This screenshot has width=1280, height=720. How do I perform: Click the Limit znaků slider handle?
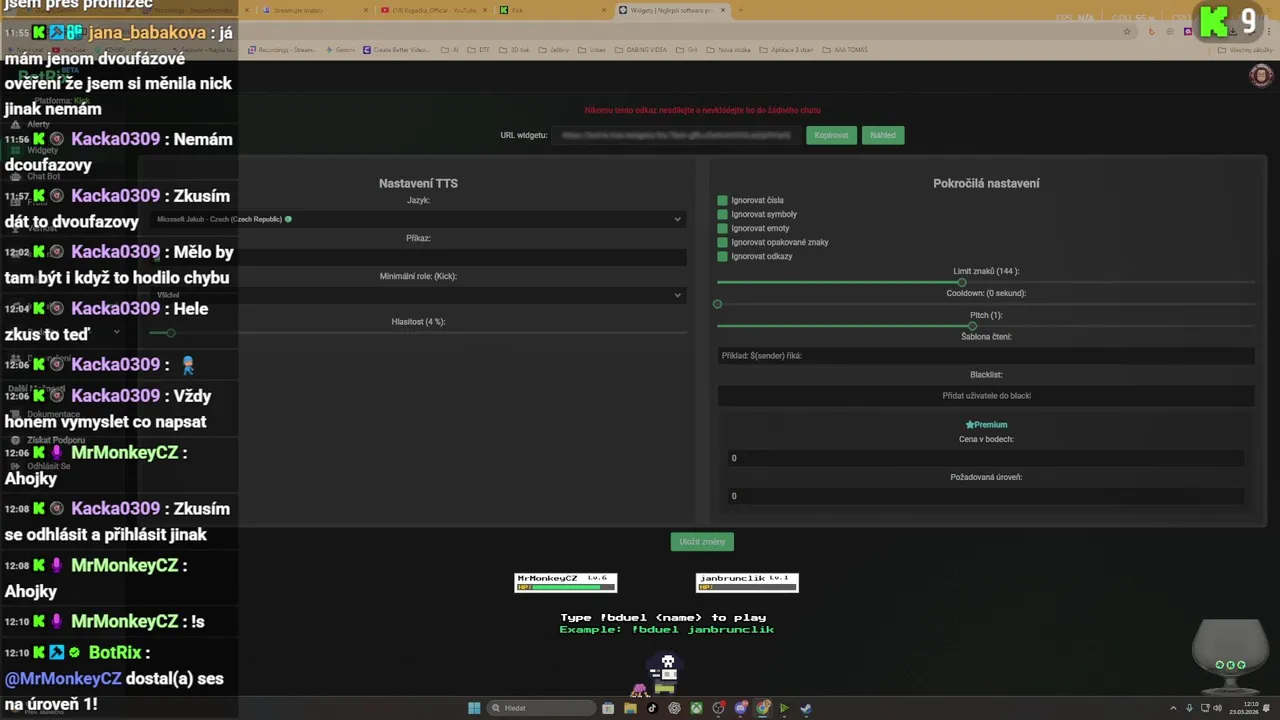click(x=962, y=283)
